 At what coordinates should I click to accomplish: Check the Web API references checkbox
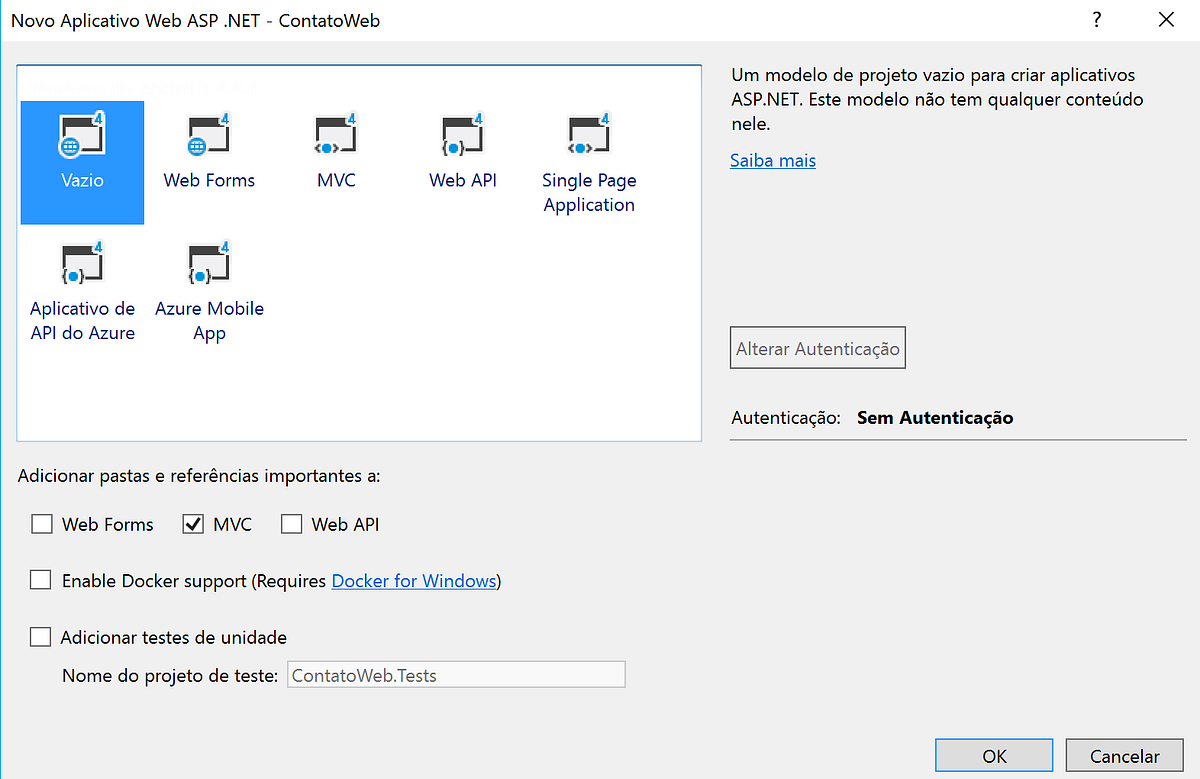(291, 523)
